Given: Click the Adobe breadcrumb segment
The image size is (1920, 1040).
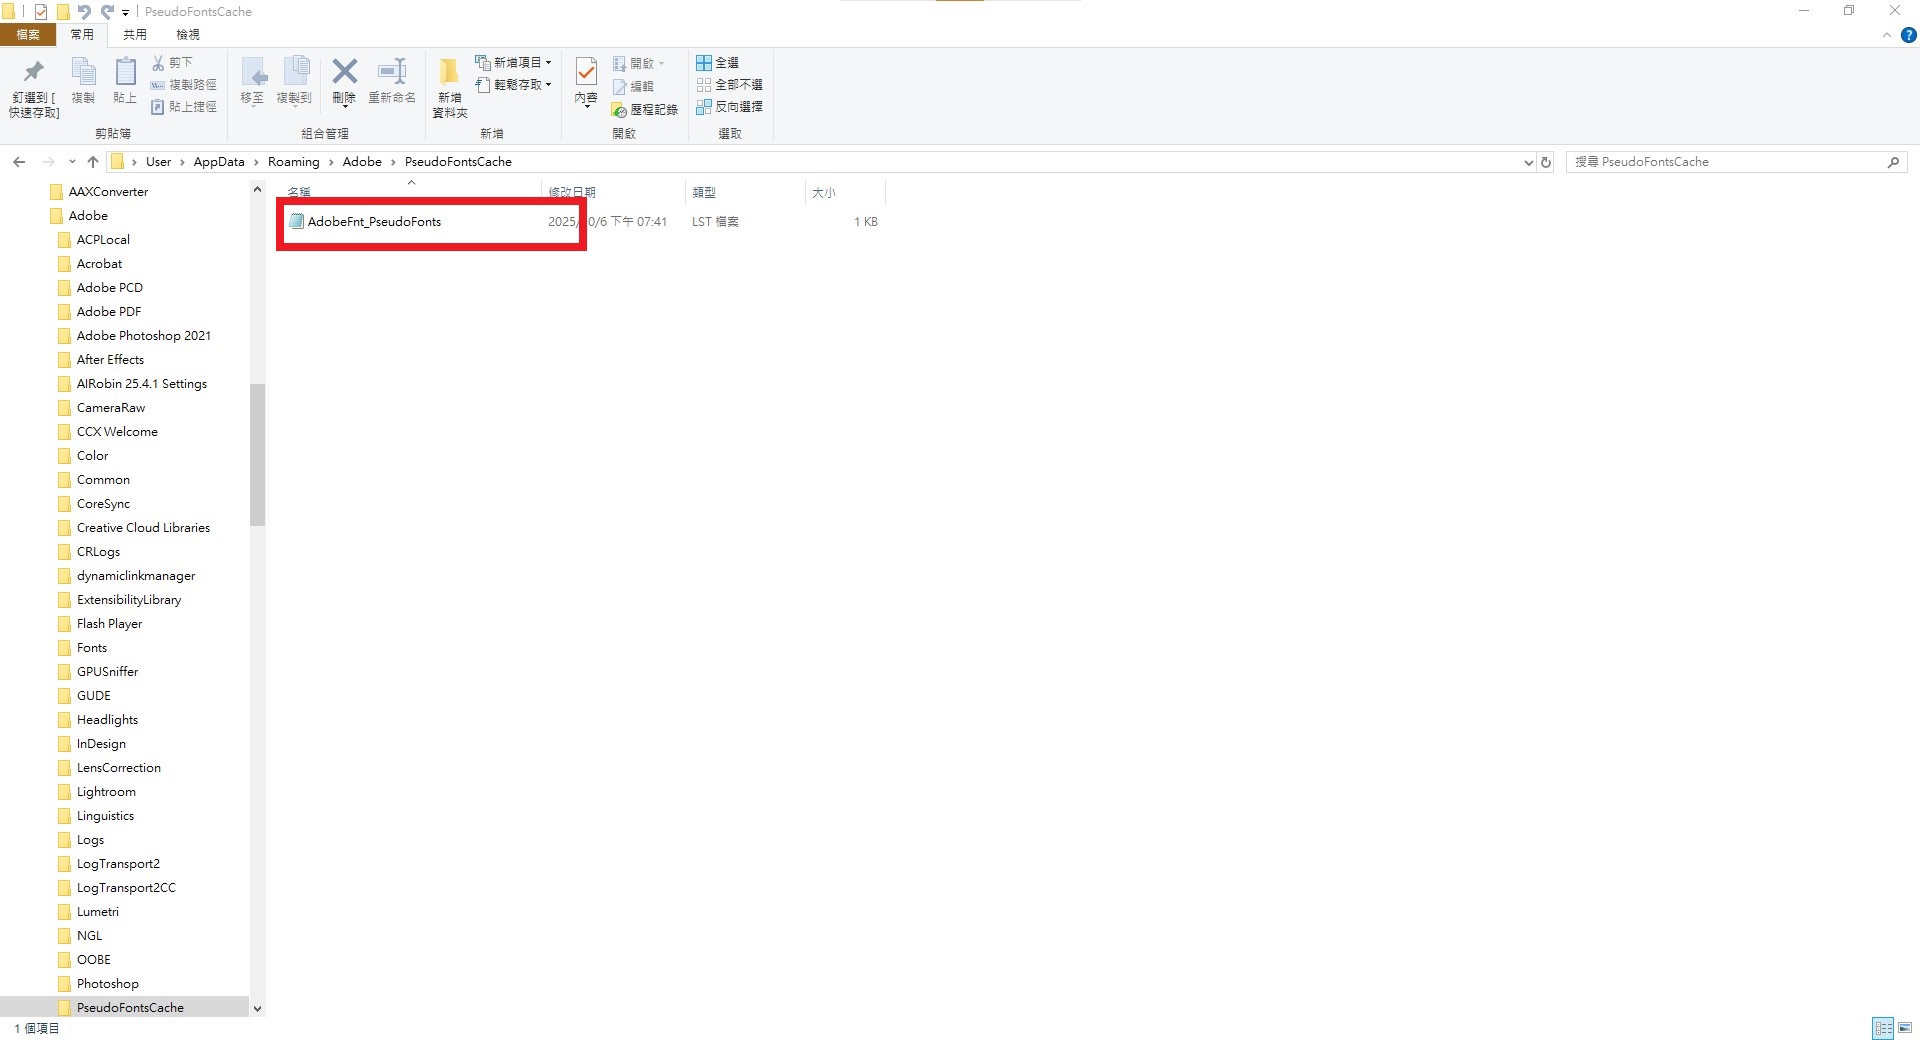Looking at the screenshot, I should click(362, 162).
